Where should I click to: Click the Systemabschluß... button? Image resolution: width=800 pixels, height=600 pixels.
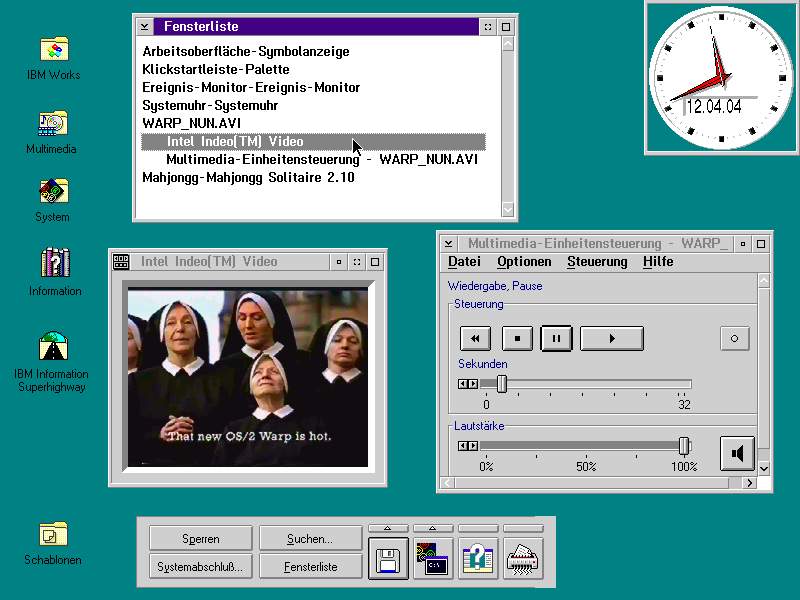tap(201, 566)
